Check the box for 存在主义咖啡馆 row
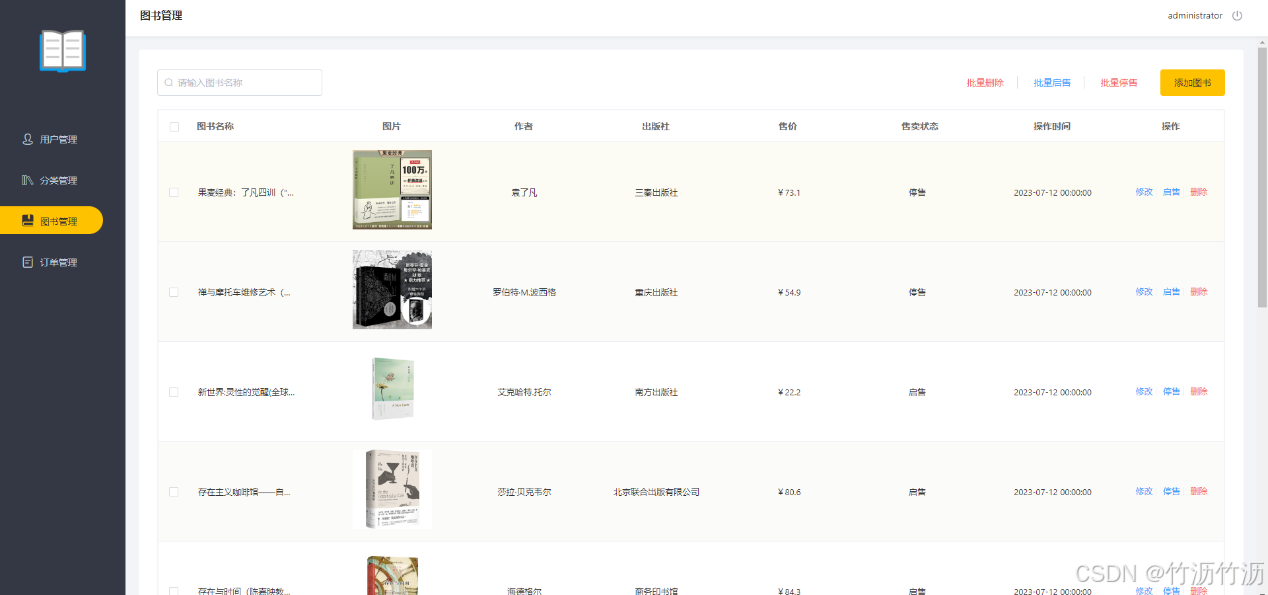The width and height of the screenshot is (1268, 595). coord(174,492)
